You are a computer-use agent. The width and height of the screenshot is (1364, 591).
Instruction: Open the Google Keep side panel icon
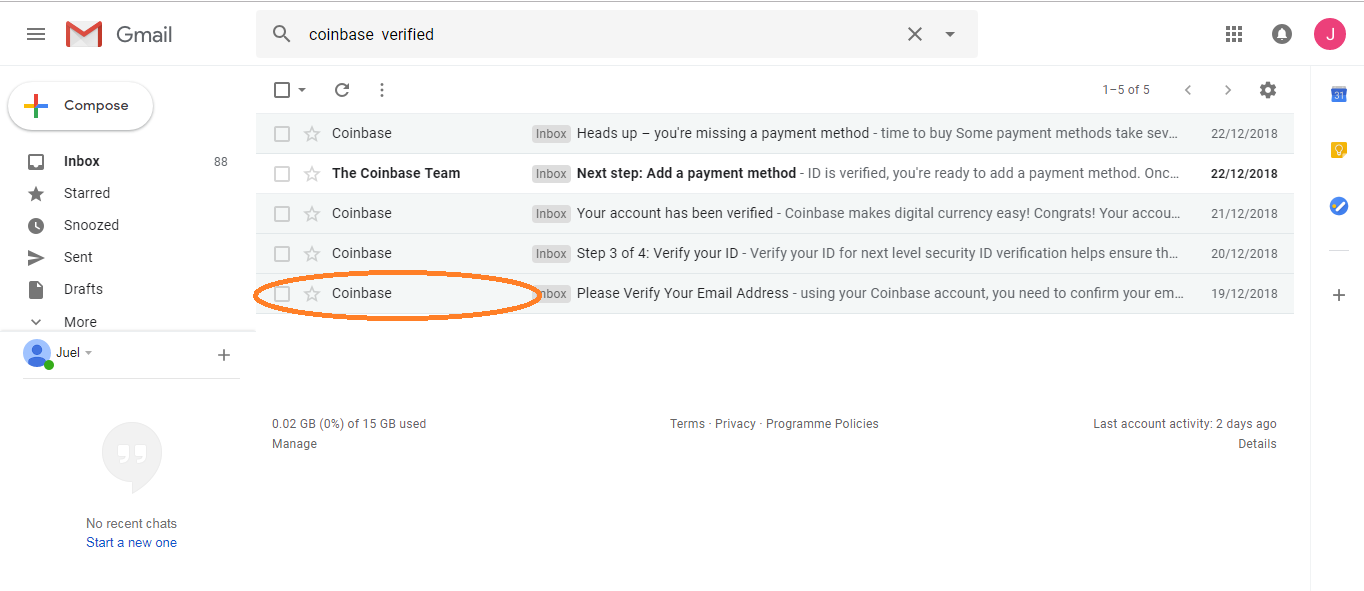1338,150
